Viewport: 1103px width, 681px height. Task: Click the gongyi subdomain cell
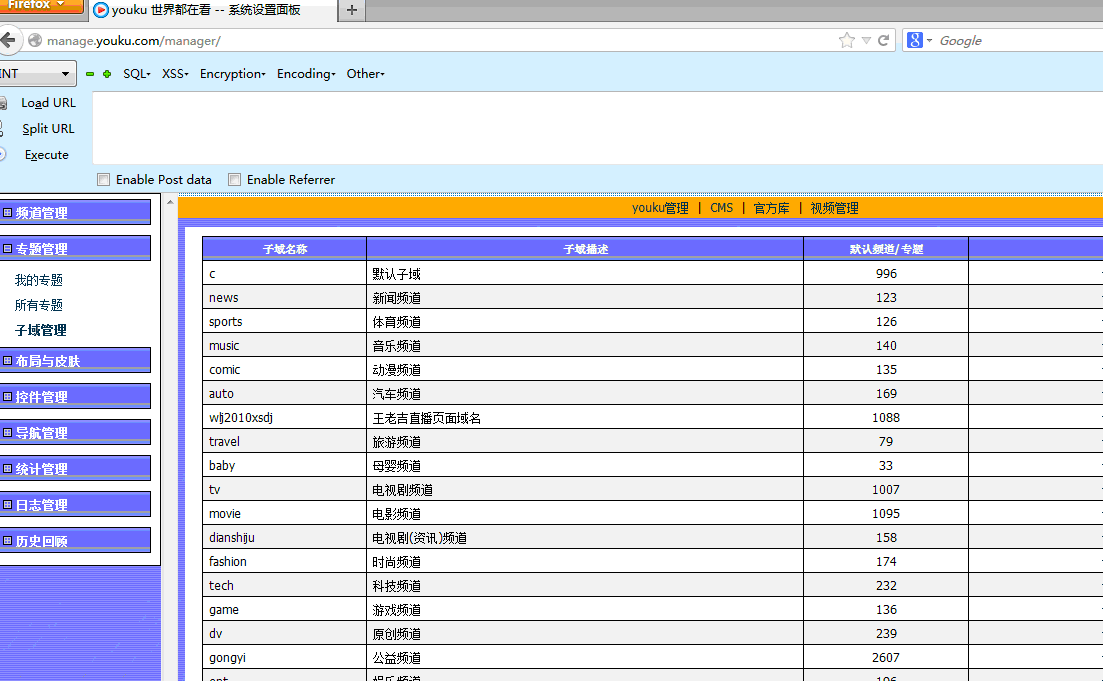point(285,657)
